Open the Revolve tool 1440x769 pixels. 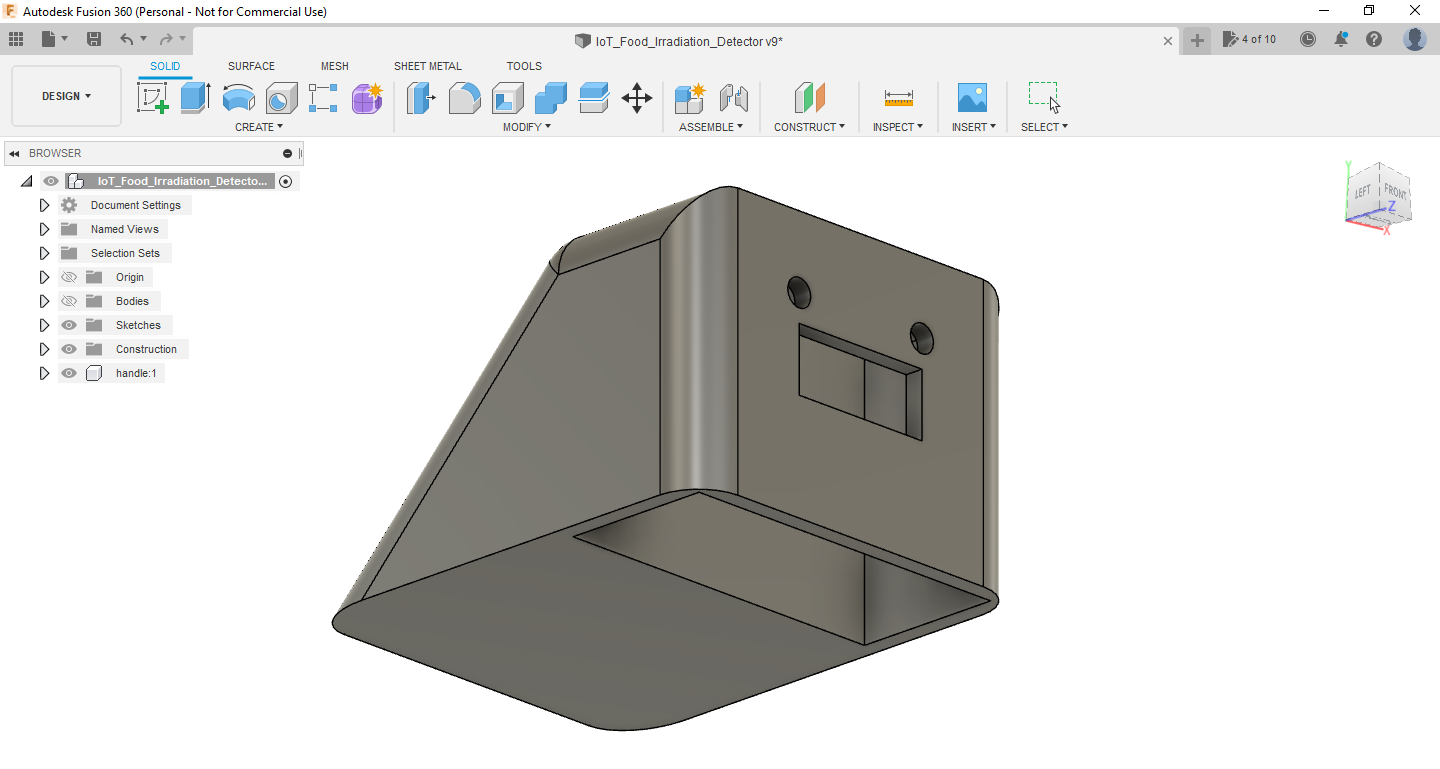pyautogui.click(x=238, y=97)
